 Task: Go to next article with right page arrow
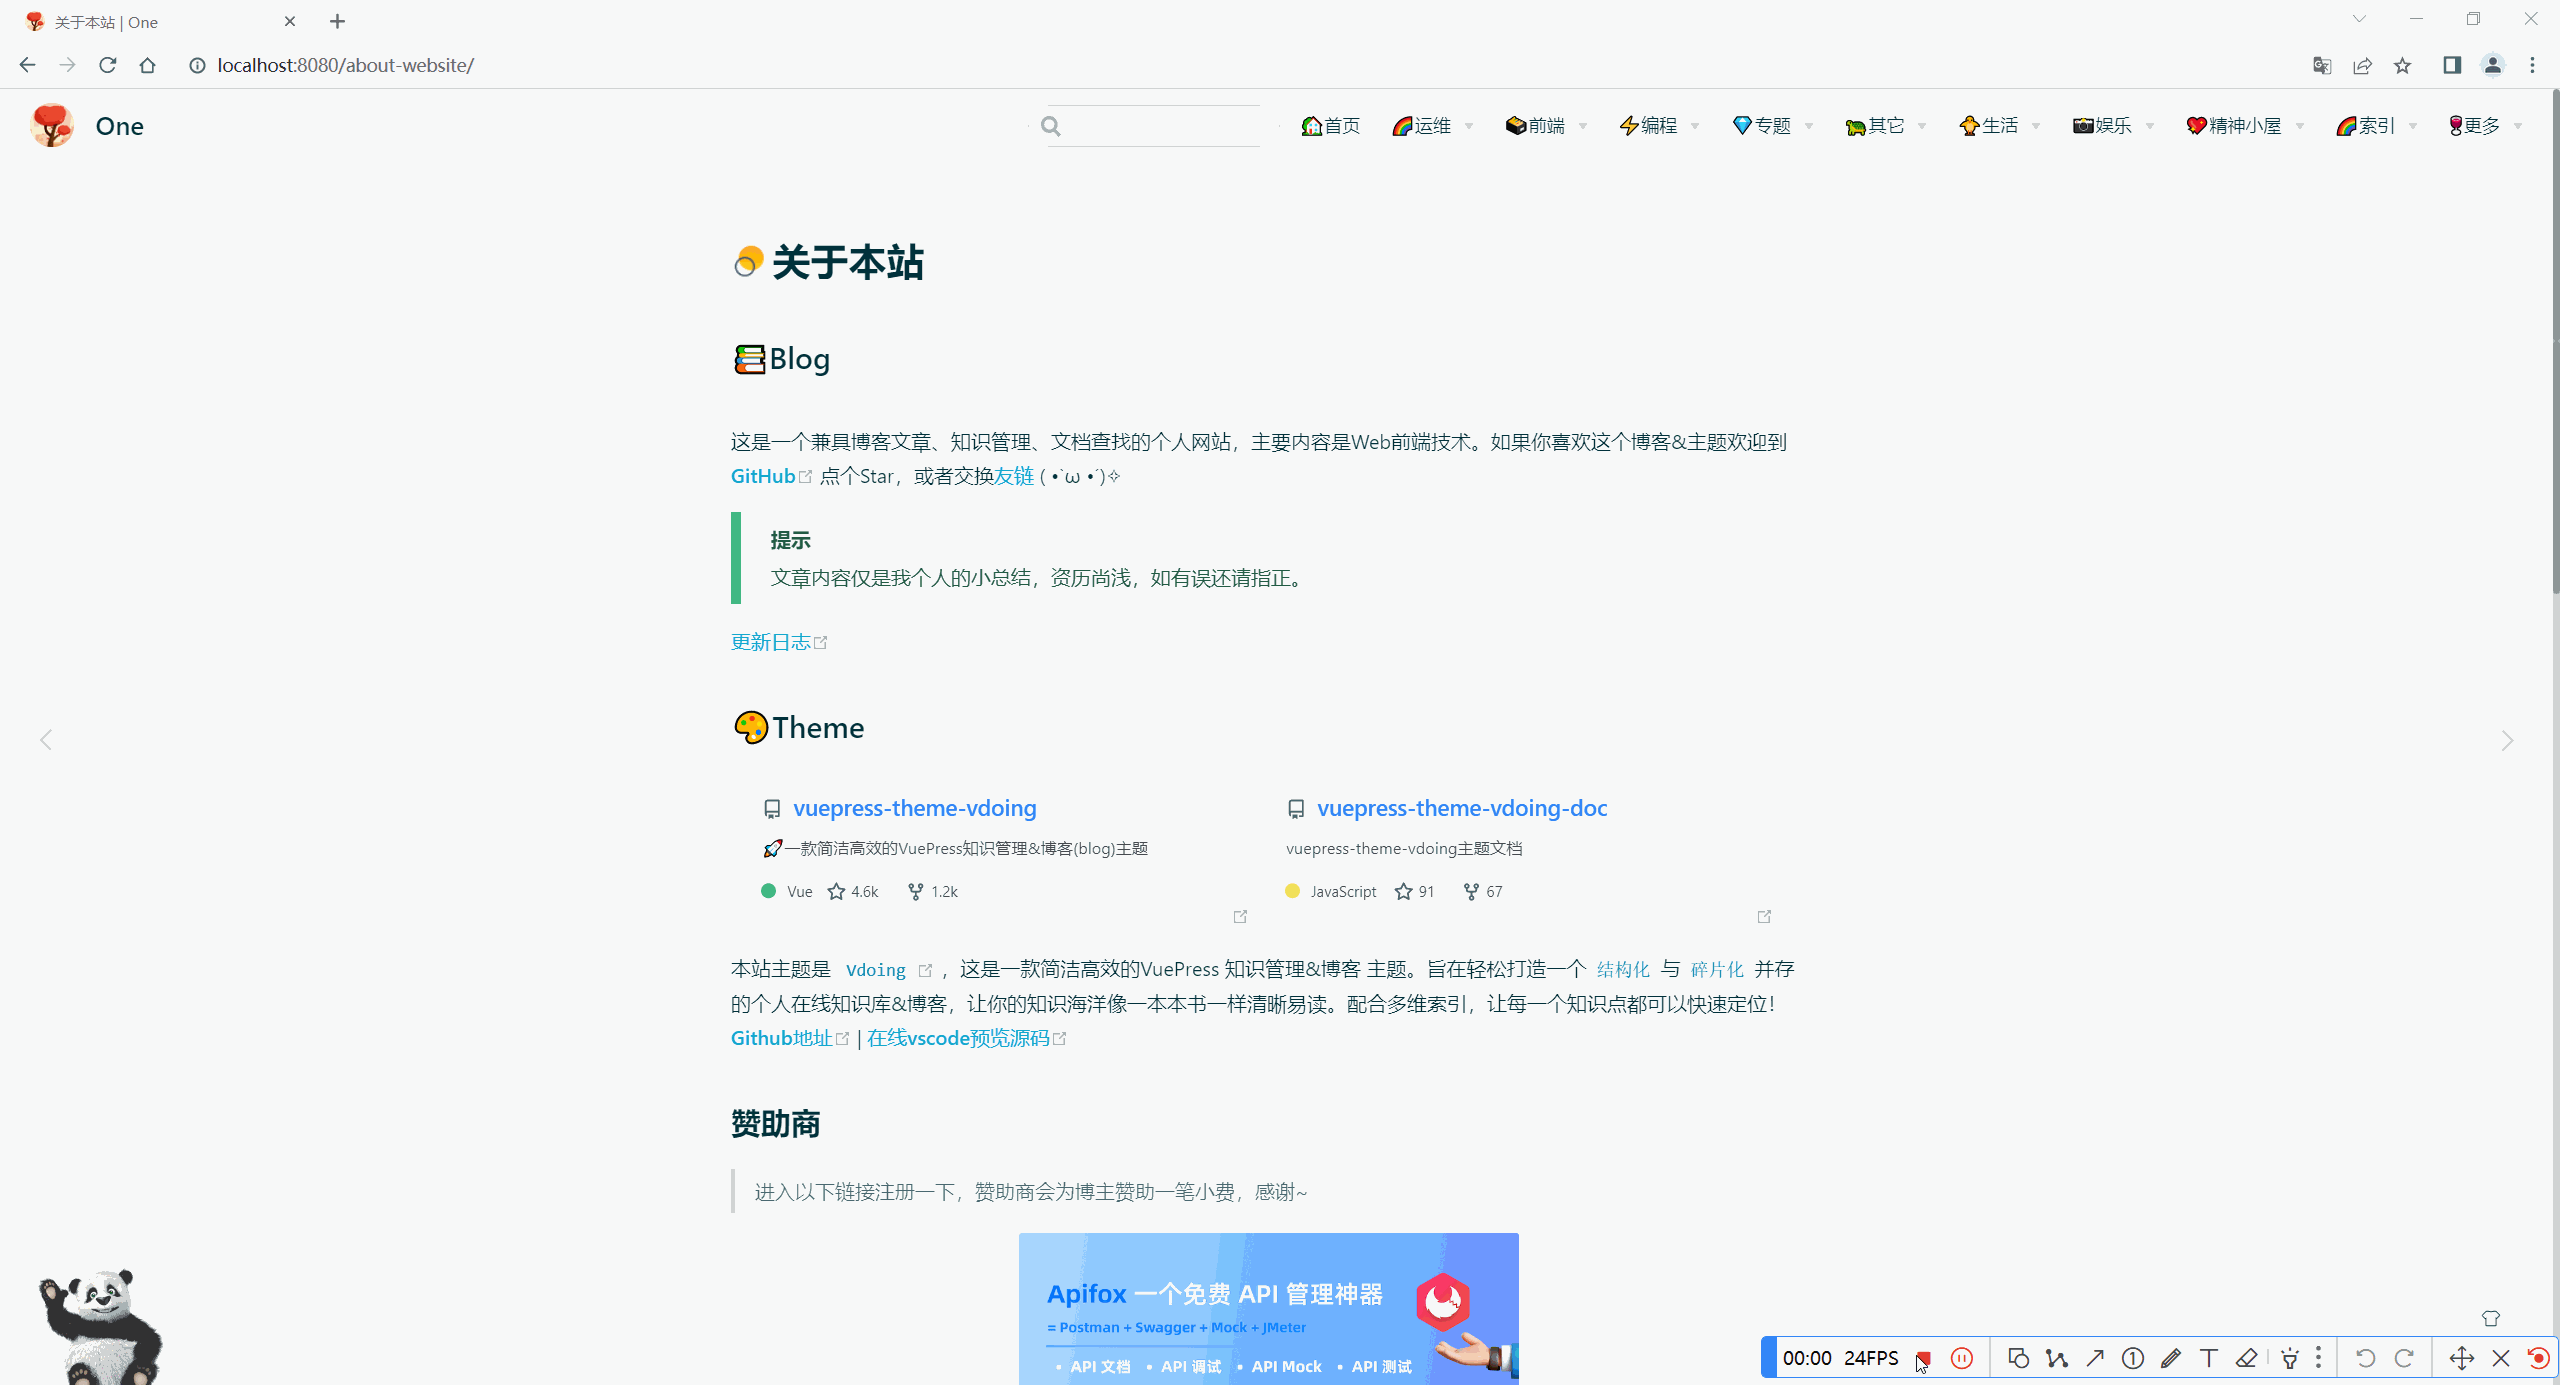pyautogui.click(x=2507, y=740)
